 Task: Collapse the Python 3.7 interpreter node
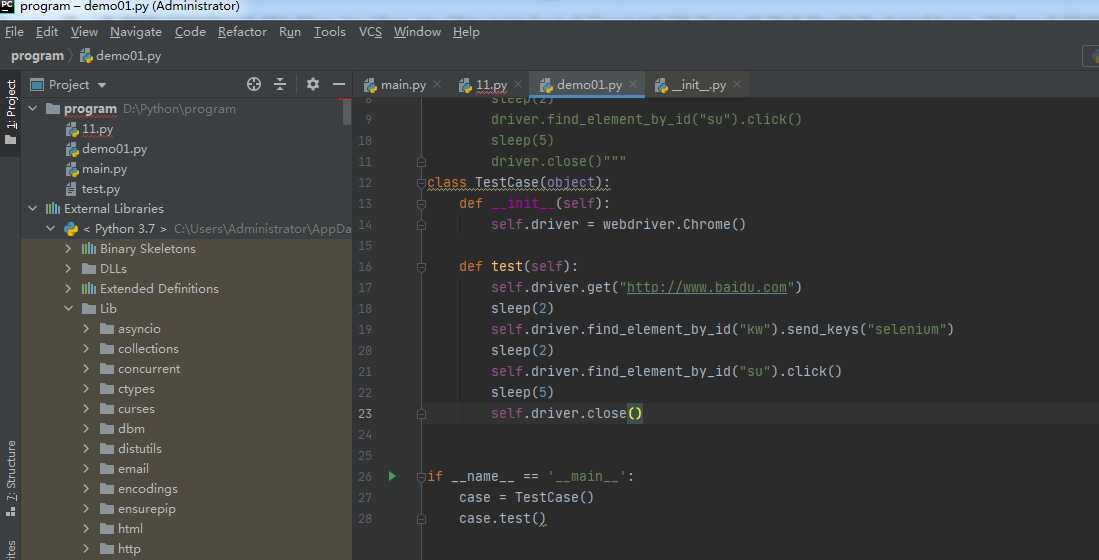pos(50,228)
